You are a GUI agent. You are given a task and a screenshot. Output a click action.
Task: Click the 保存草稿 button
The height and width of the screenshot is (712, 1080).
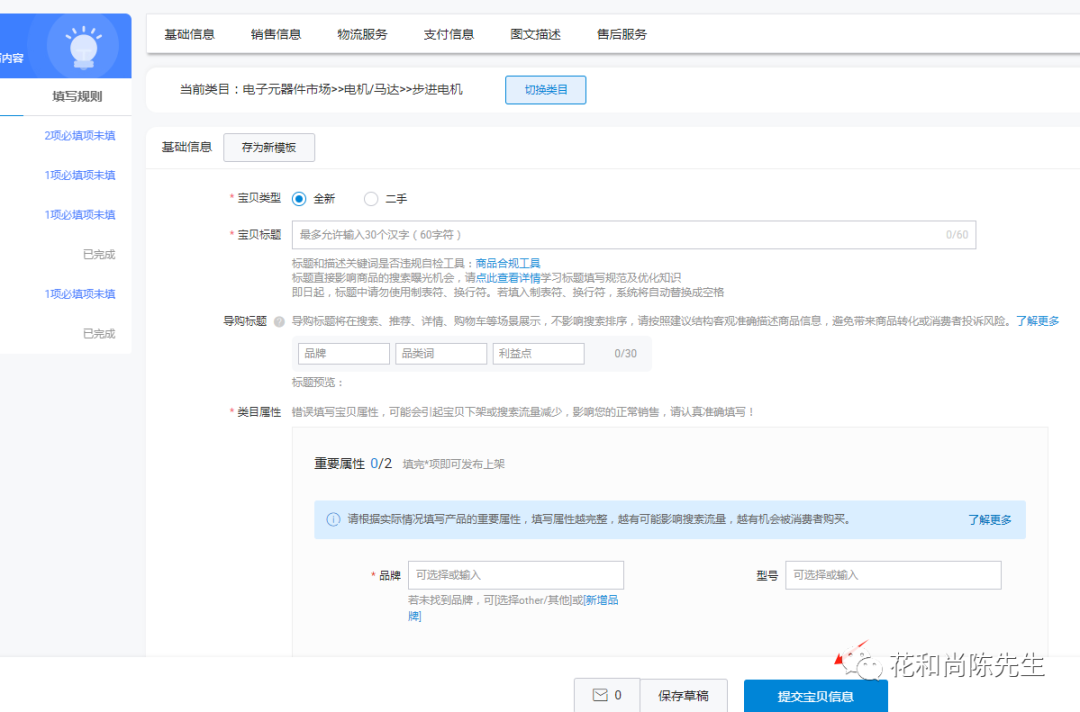684,694
